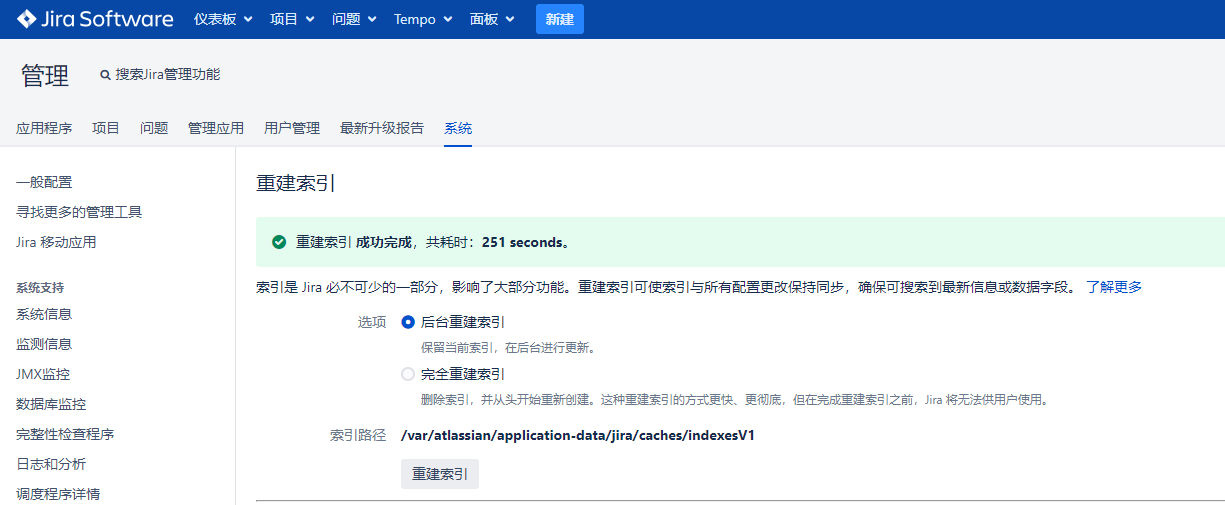Open 寻找更多的管理工具 in the sidebar
This screenshot has width=1225, height=505.
coord(79,212)
